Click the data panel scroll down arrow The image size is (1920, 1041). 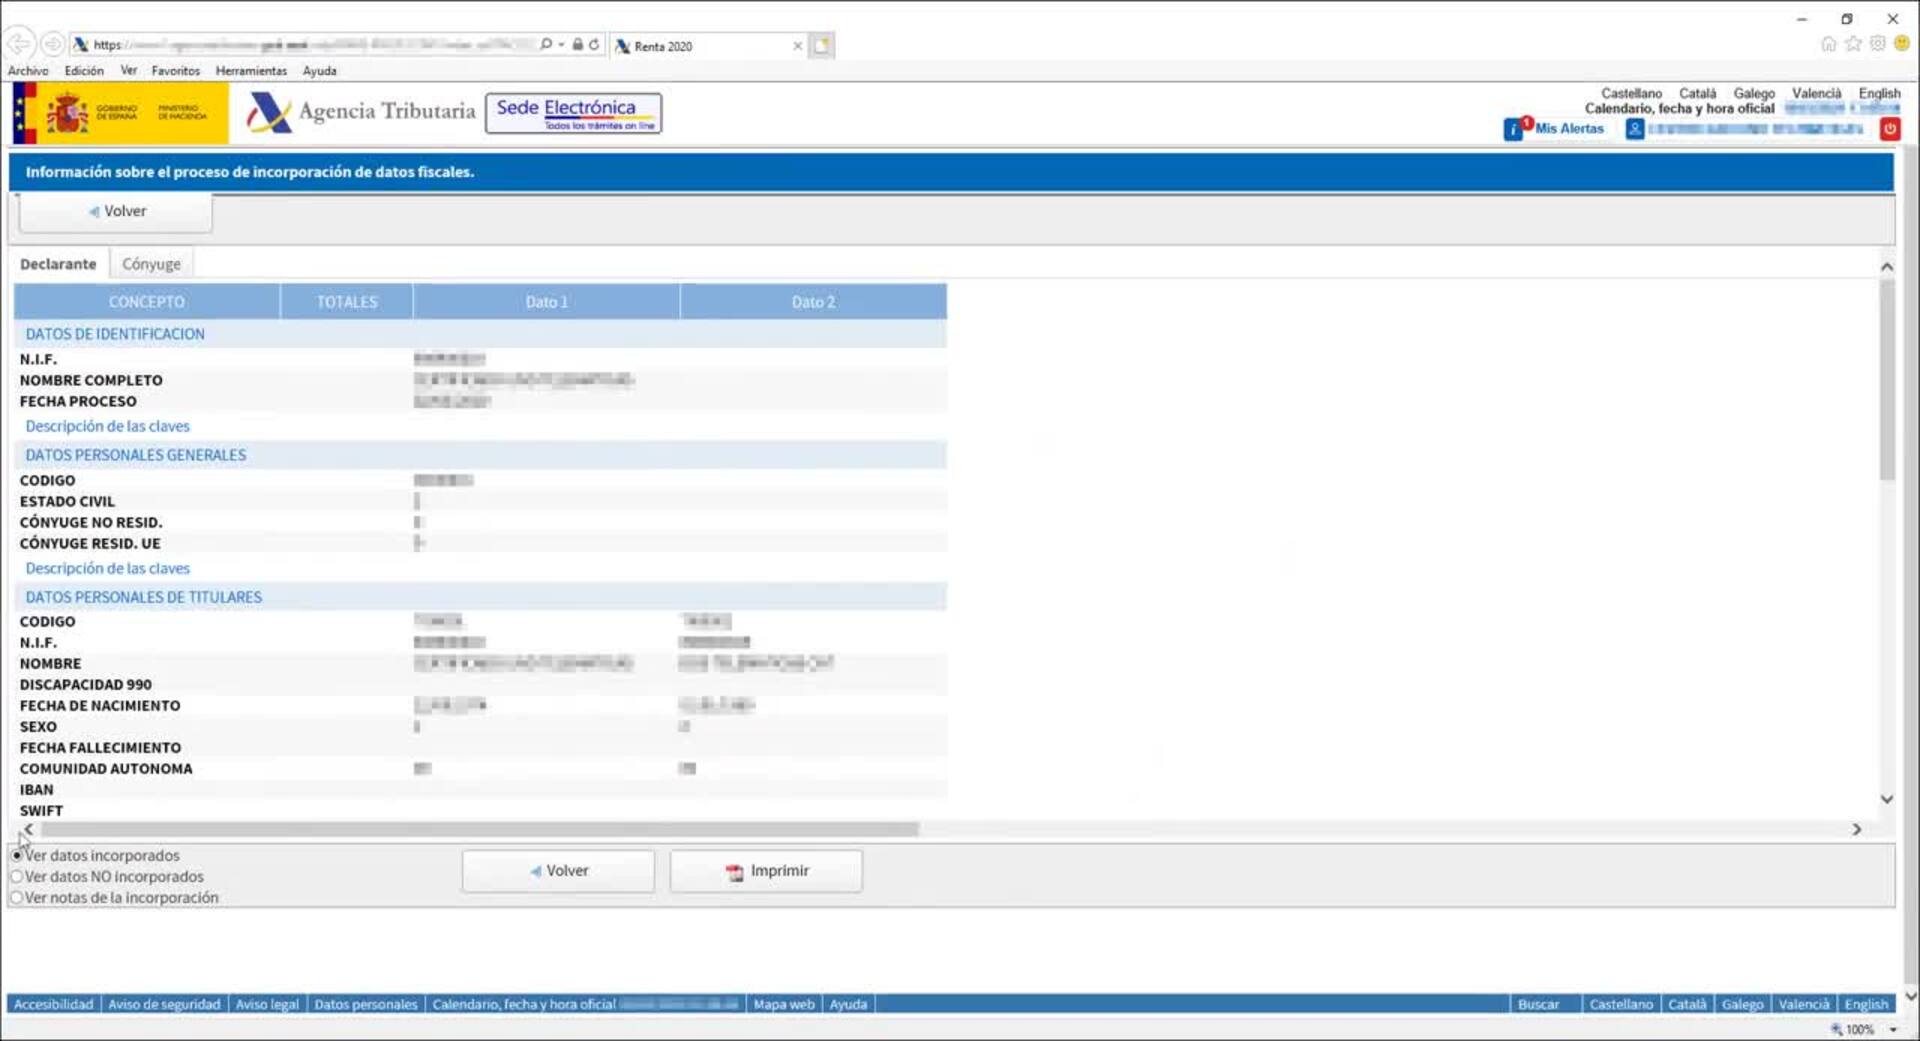tap(1886, 799)
